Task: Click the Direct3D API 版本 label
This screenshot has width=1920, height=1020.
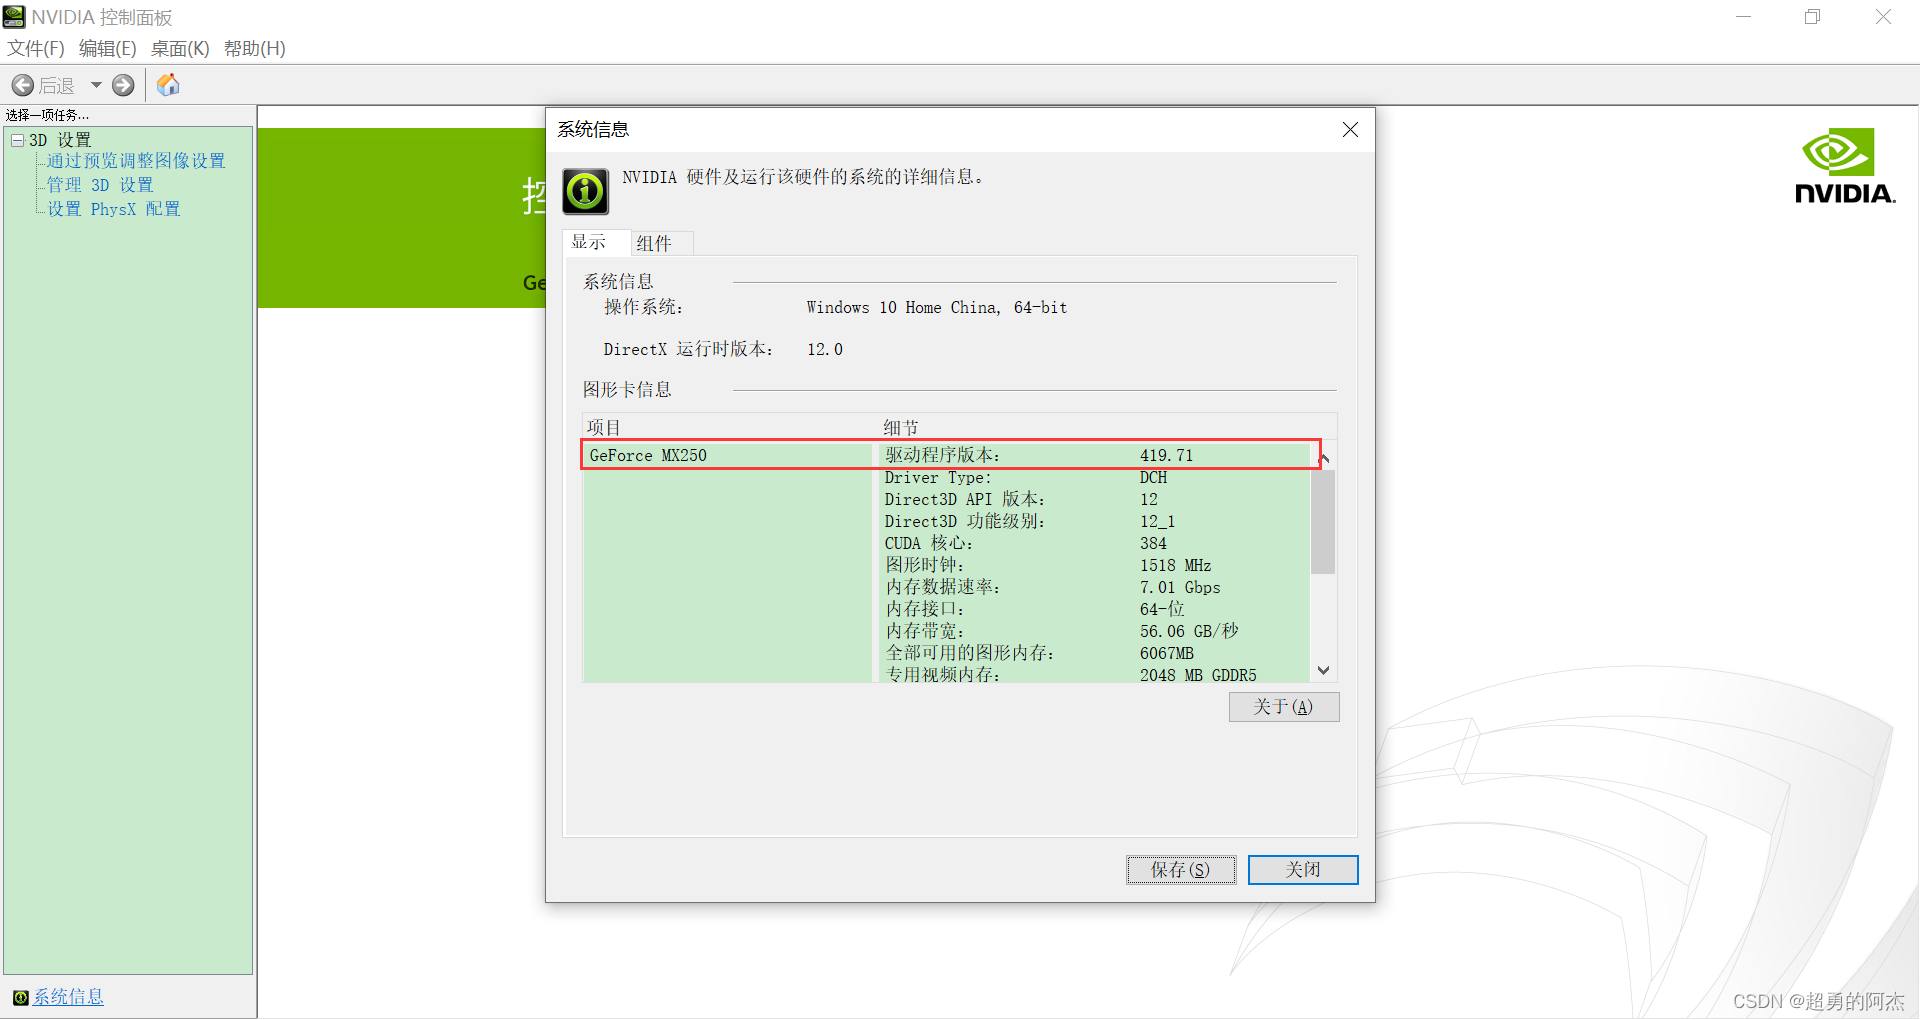Action: point(964,500)
